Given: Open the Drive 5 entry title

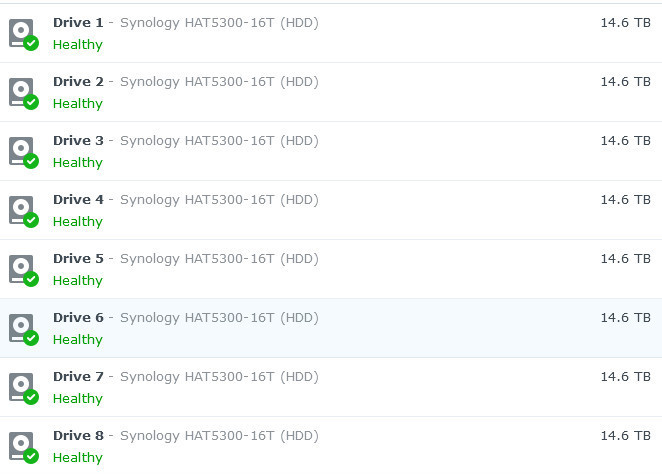Looking at the screenshot, I should (x=78, y=258).
